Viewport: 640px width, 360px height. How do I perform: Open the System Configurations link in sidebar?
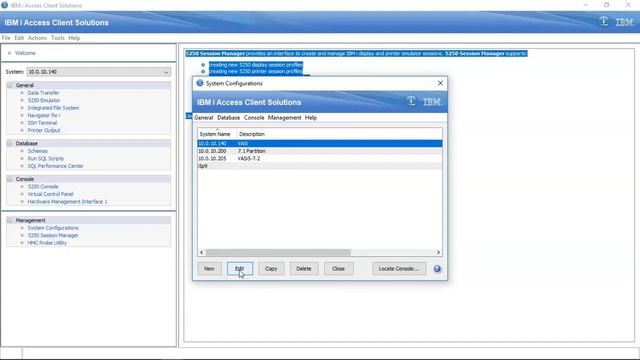pyautogui.click(x=53, y=228)
